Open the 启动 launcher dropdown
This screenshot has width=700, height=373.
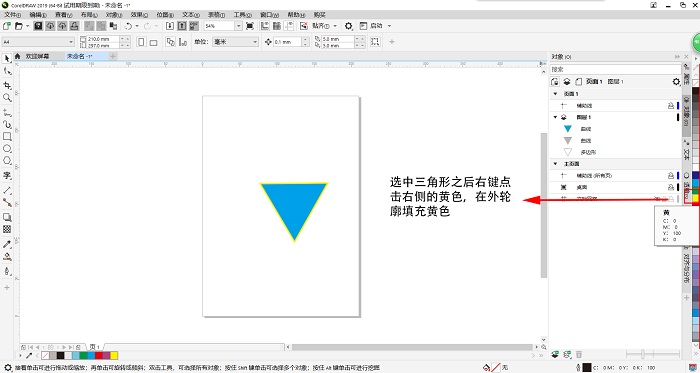(x=389, y=26)
